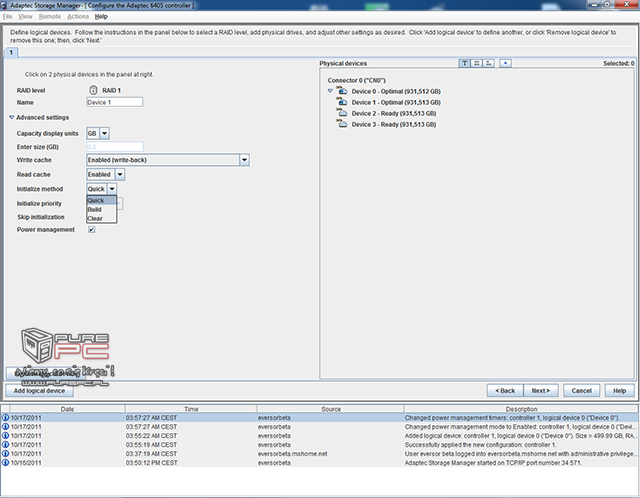This screenshot has height=498, width=640.
Task: Click info icon of Added logical device event
Action: coord(5,436)
